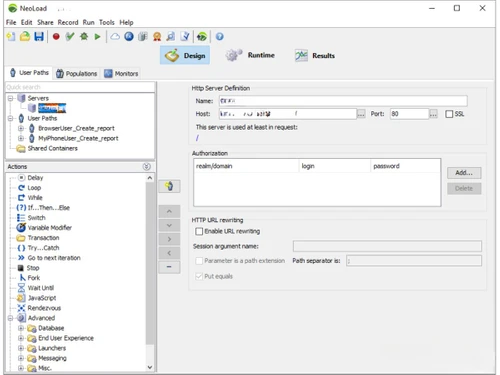Switch to the Runtime section
500x375 pixels.
point(250,55)
